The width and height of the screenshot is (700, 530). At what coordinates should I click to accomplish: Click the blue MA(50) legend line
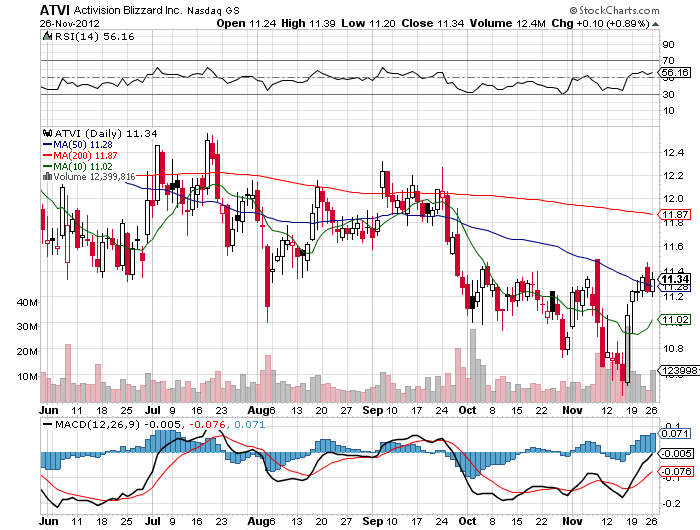pos(47,145)
